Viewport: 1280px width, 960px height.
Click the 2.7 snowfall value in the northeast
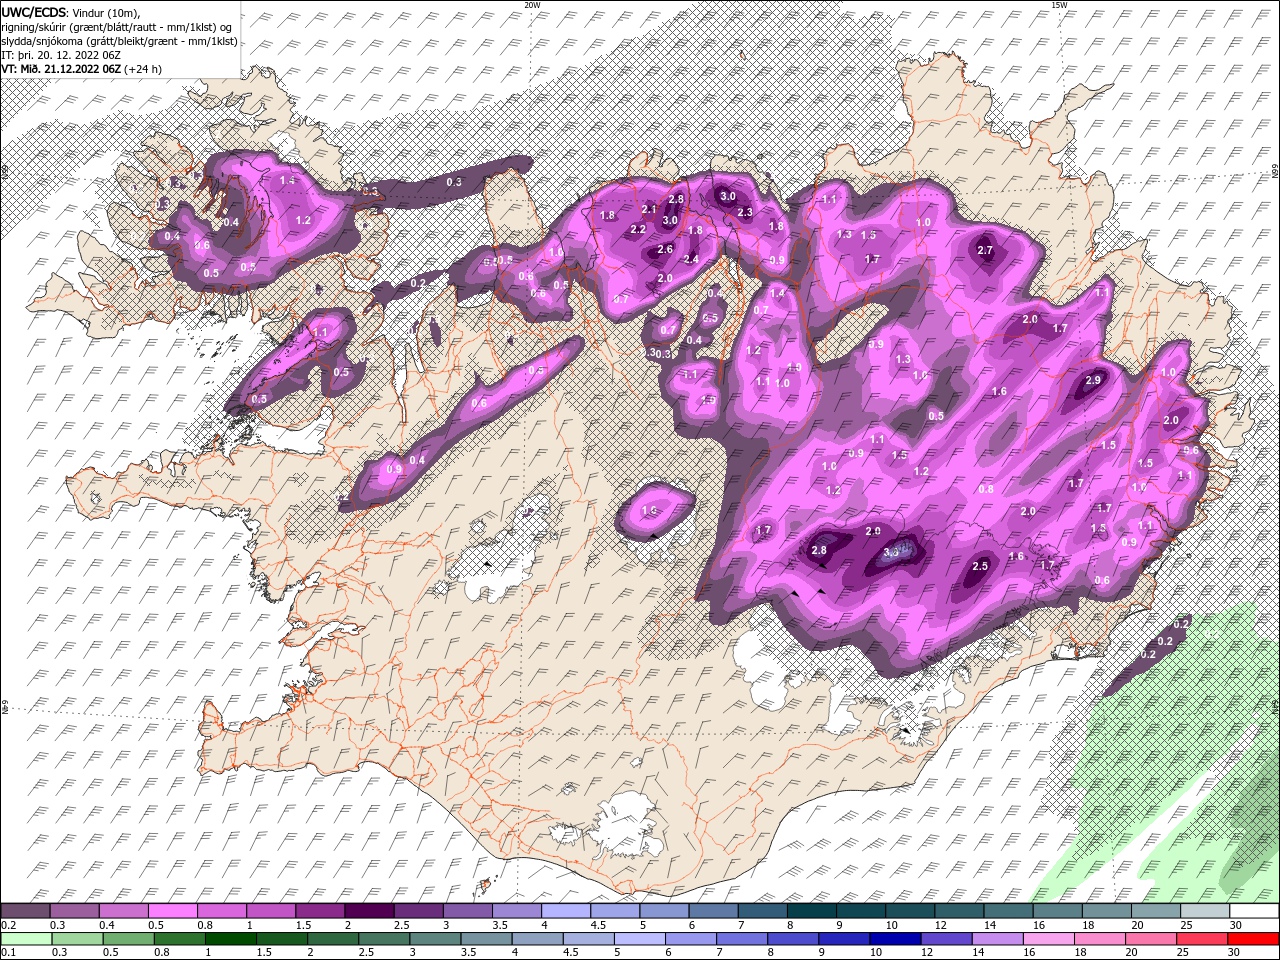point(985,250)
